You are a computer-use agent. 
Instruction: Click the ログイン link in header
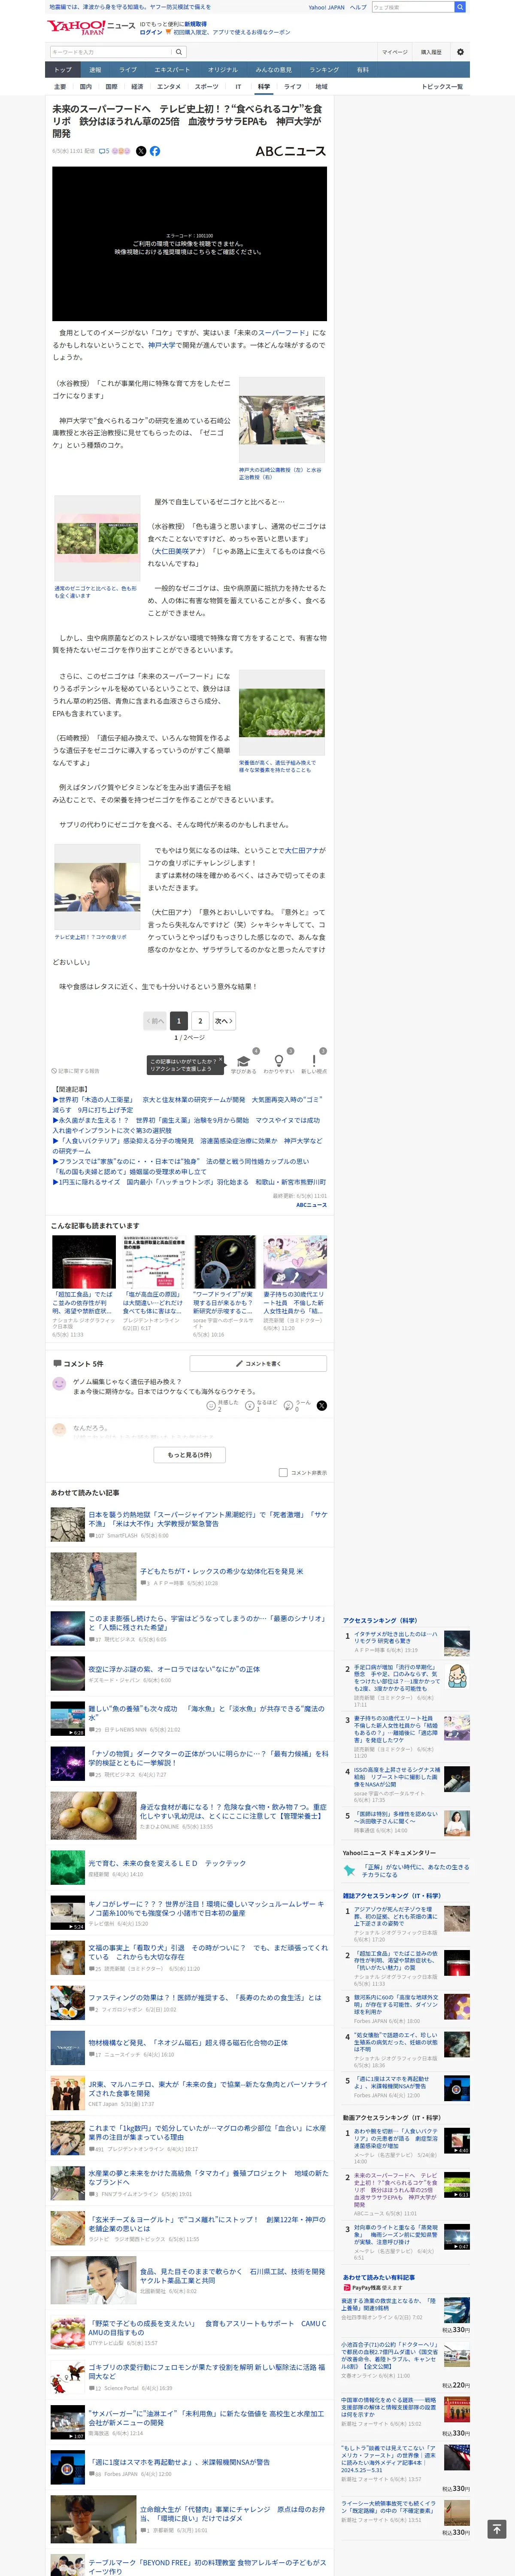[x=151, y=32]
